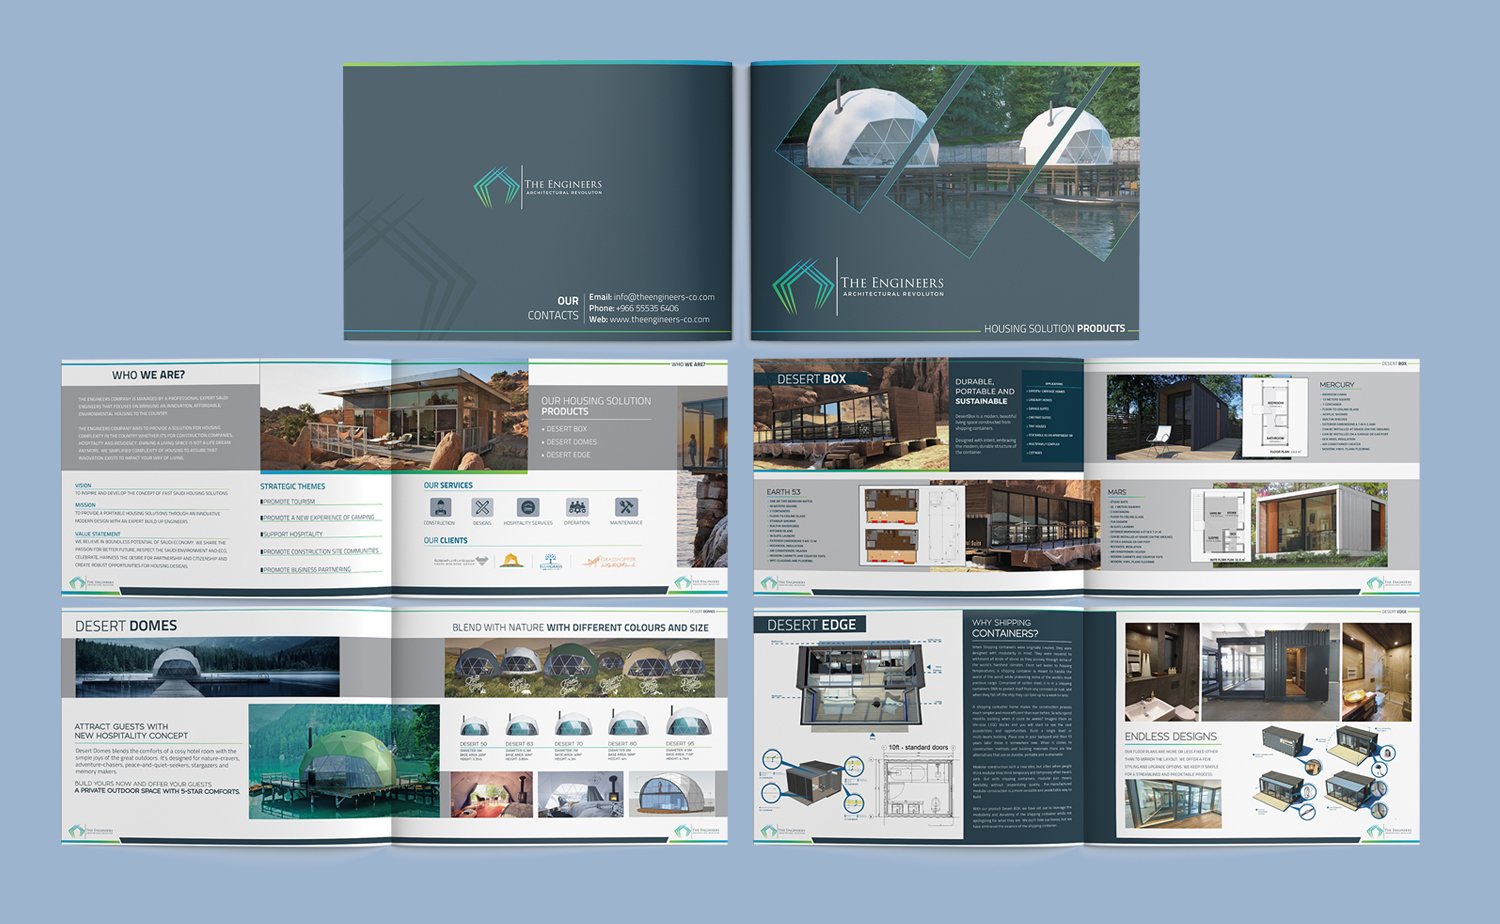
Task: Click the 'STRATEGIC THEMES' heading
Action: click(293, 486)
